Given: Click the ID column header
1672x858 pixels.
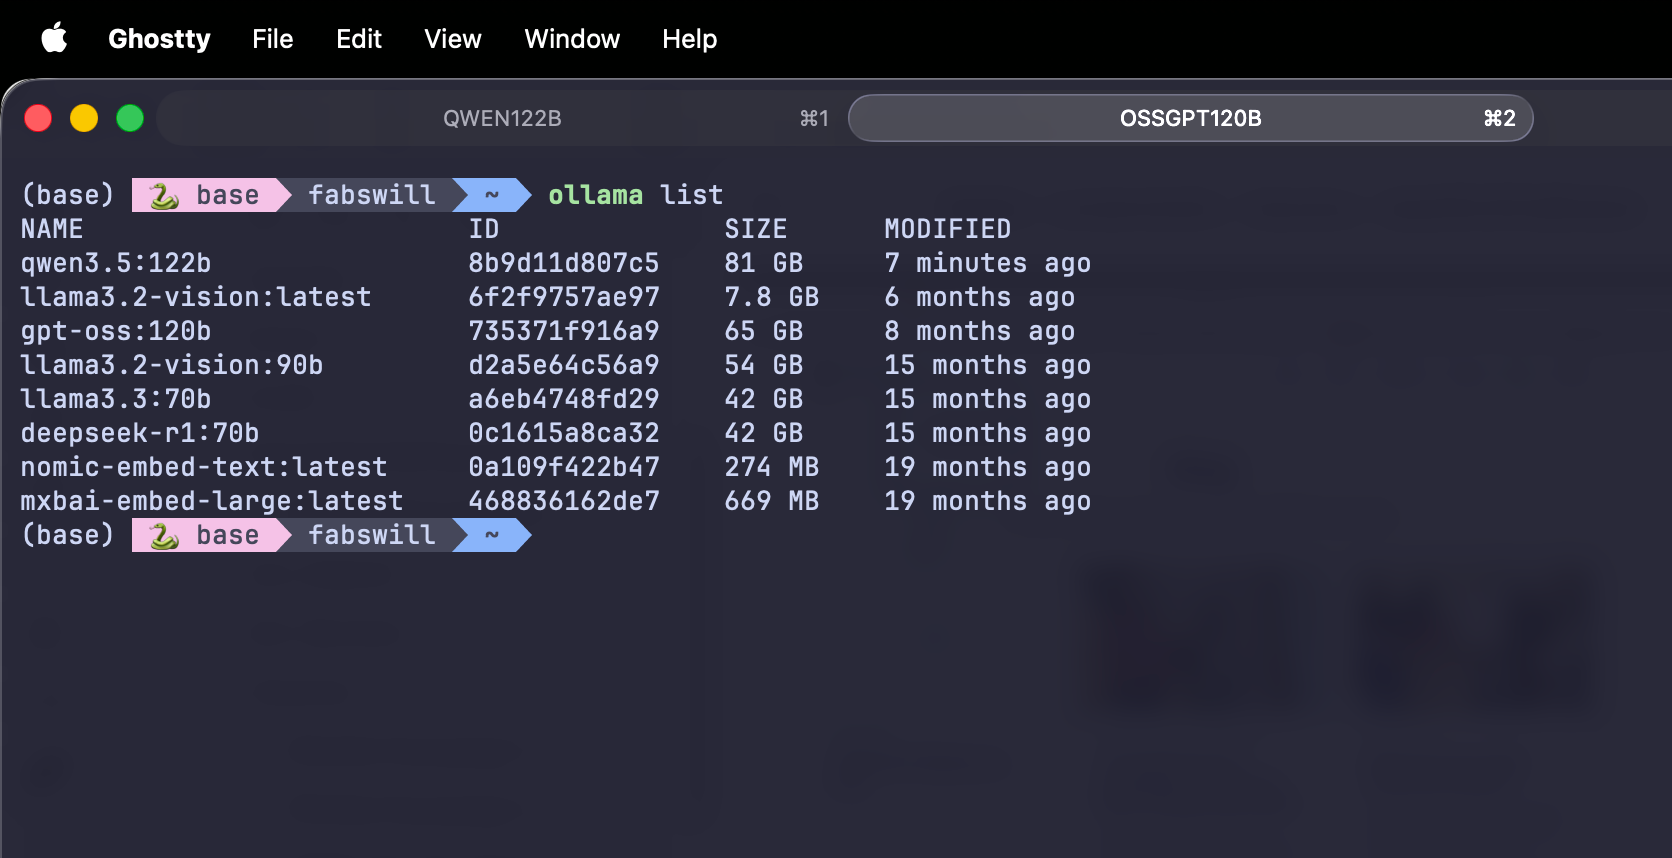Looking at the screenshot, I should pos(484,229).
